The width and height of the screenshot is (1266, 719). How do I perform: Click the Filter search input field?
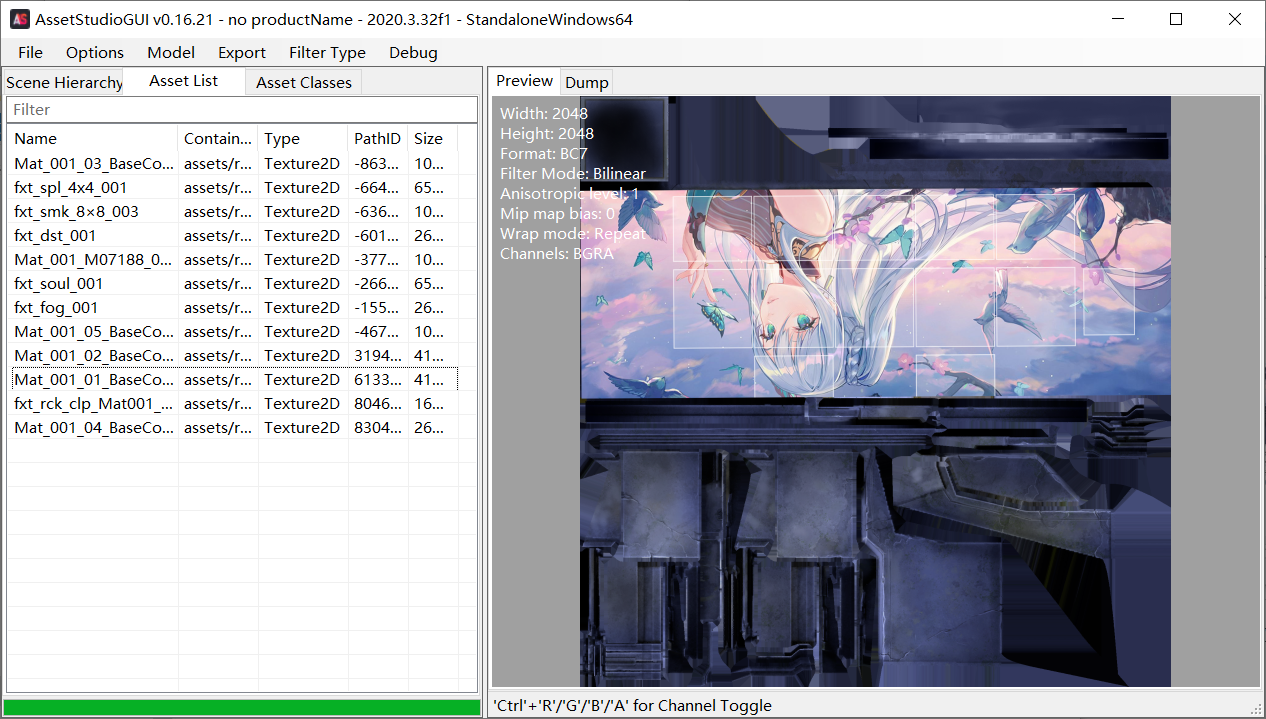(x=242, y=109)
